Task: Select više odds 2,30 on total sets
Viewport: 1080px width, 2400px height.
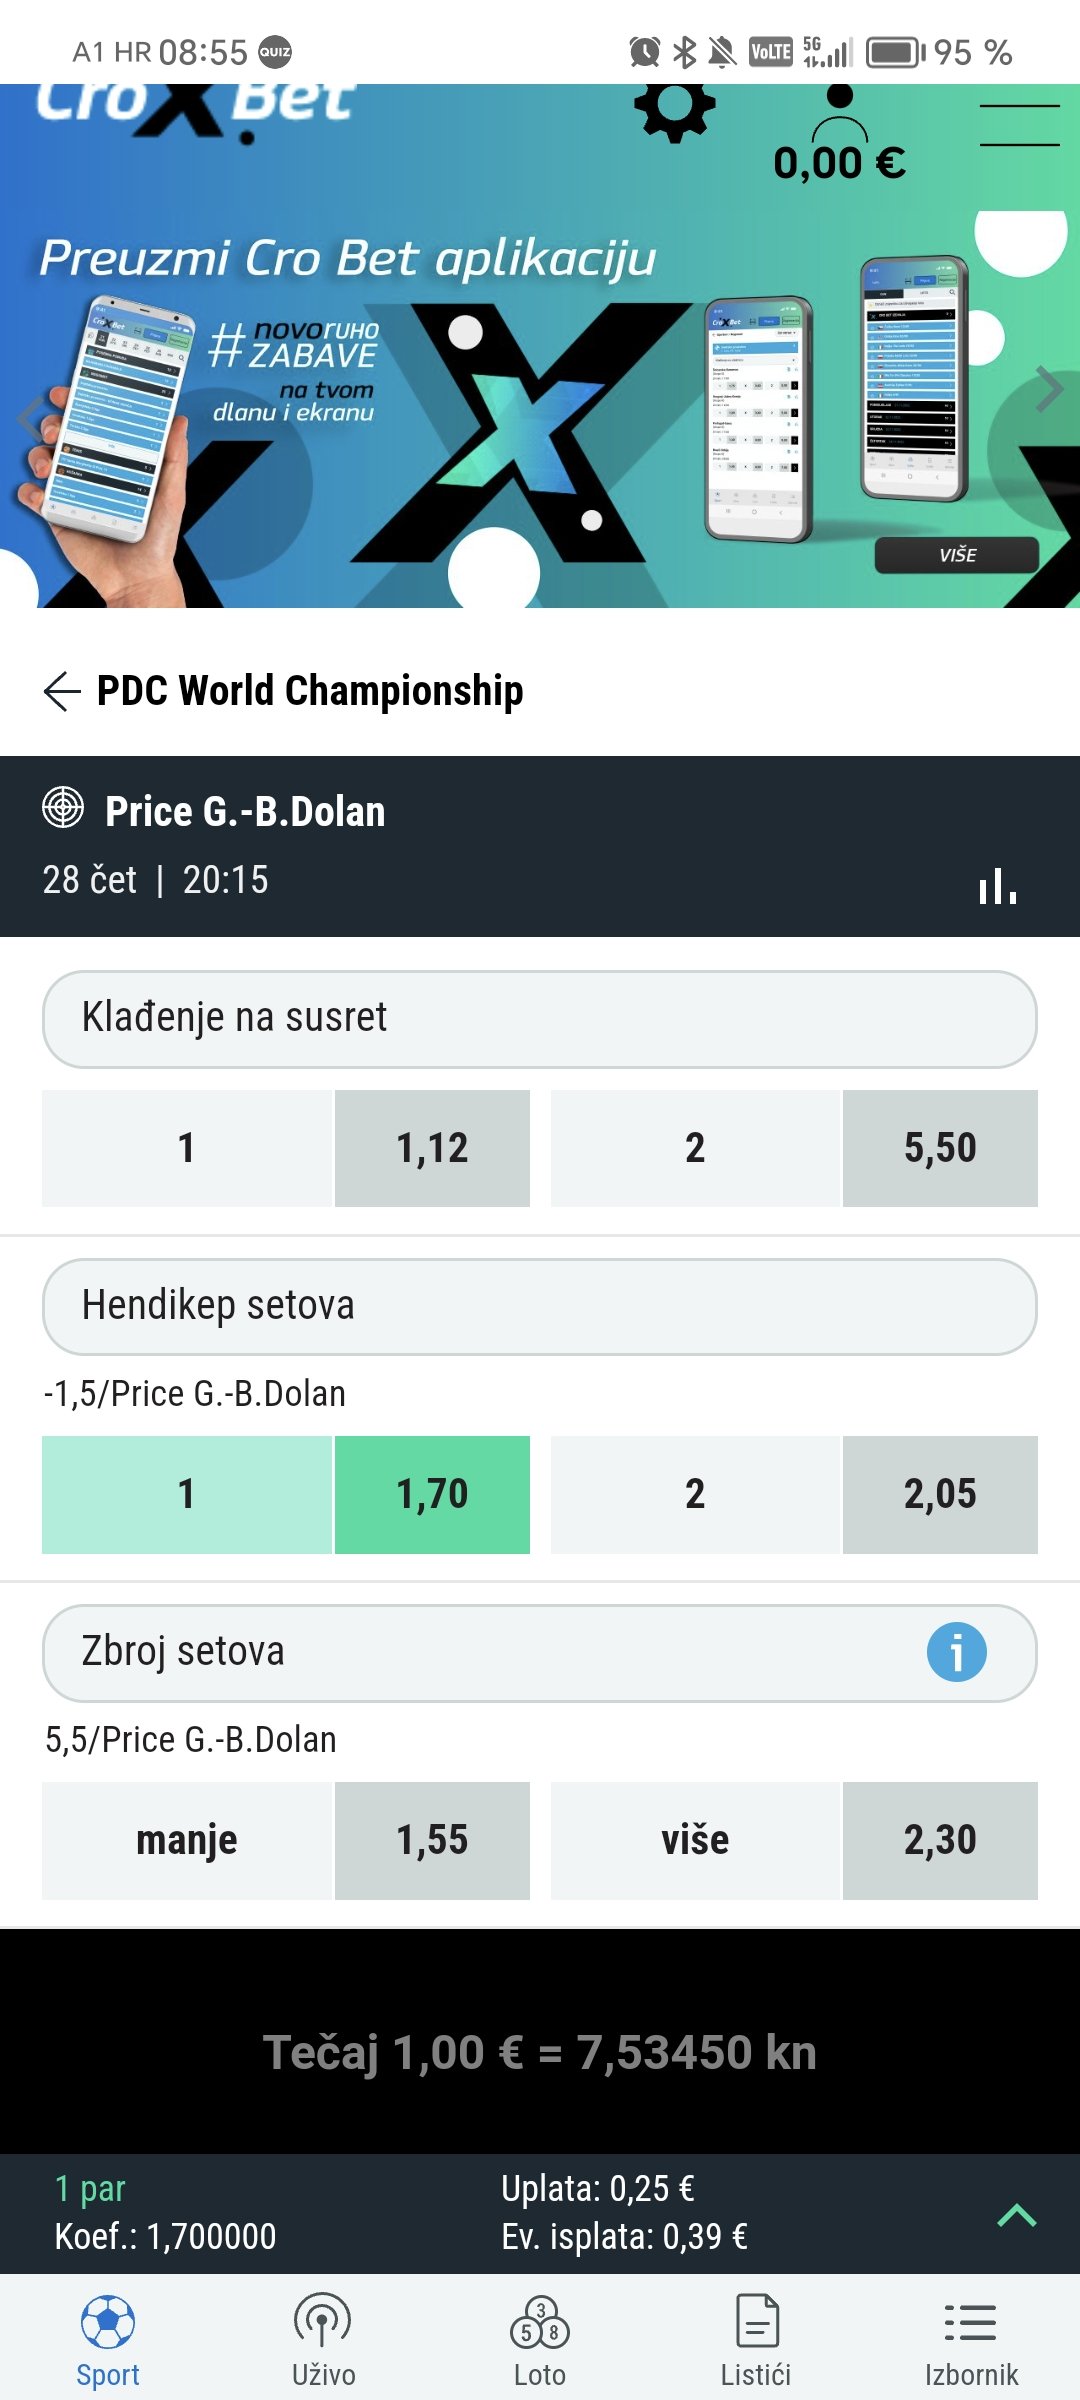Action: [x=940, y=1841]
